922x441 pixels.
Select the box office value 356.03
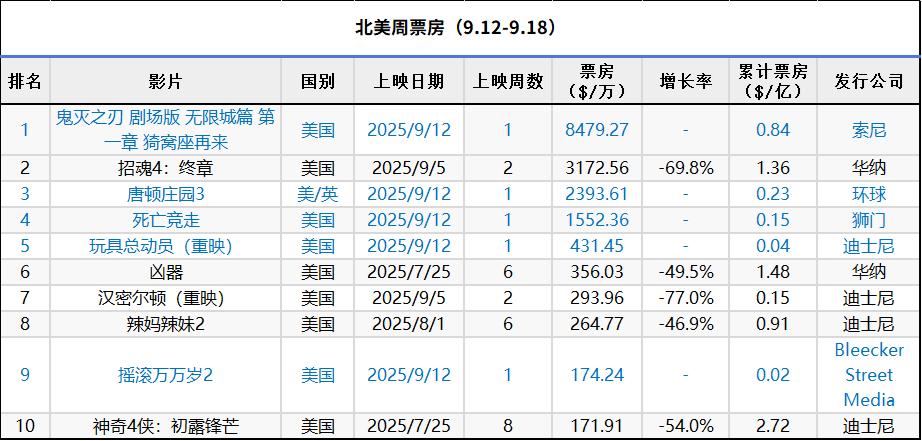click(x=597, y=272)
